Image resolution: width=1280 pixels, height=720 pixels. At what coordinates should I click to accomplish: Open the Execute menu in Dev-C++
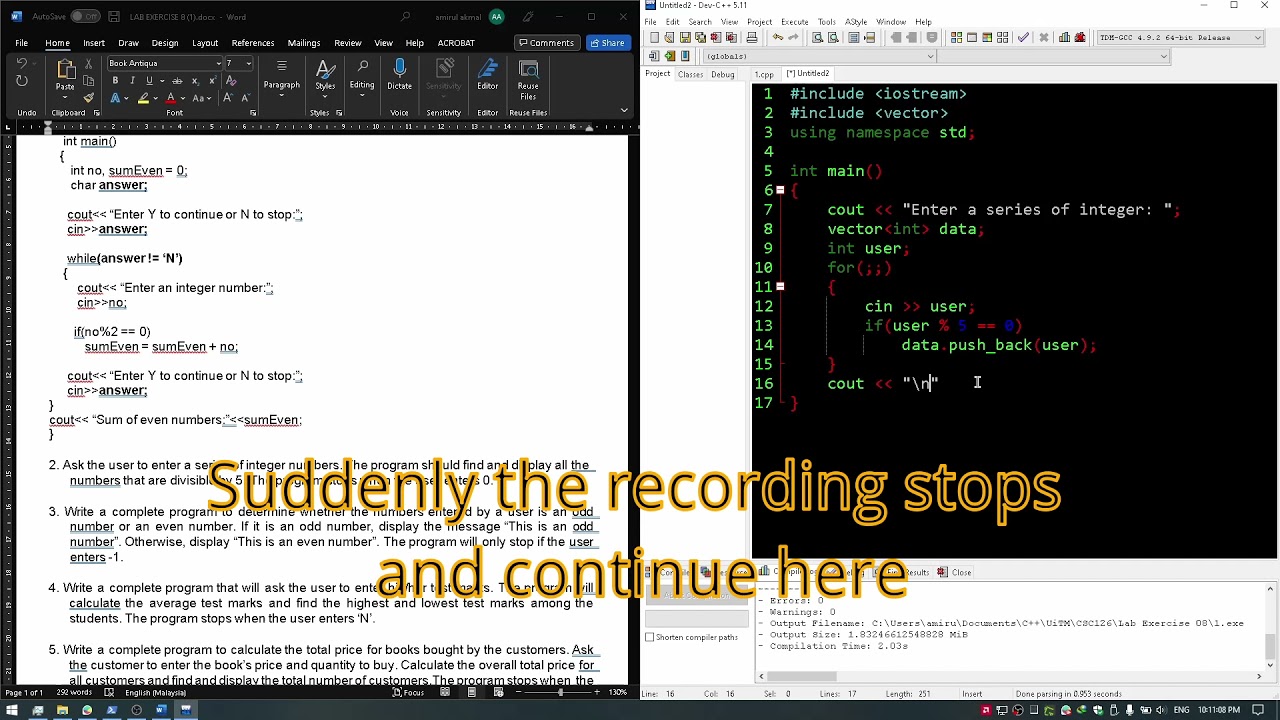click(795, 22)
